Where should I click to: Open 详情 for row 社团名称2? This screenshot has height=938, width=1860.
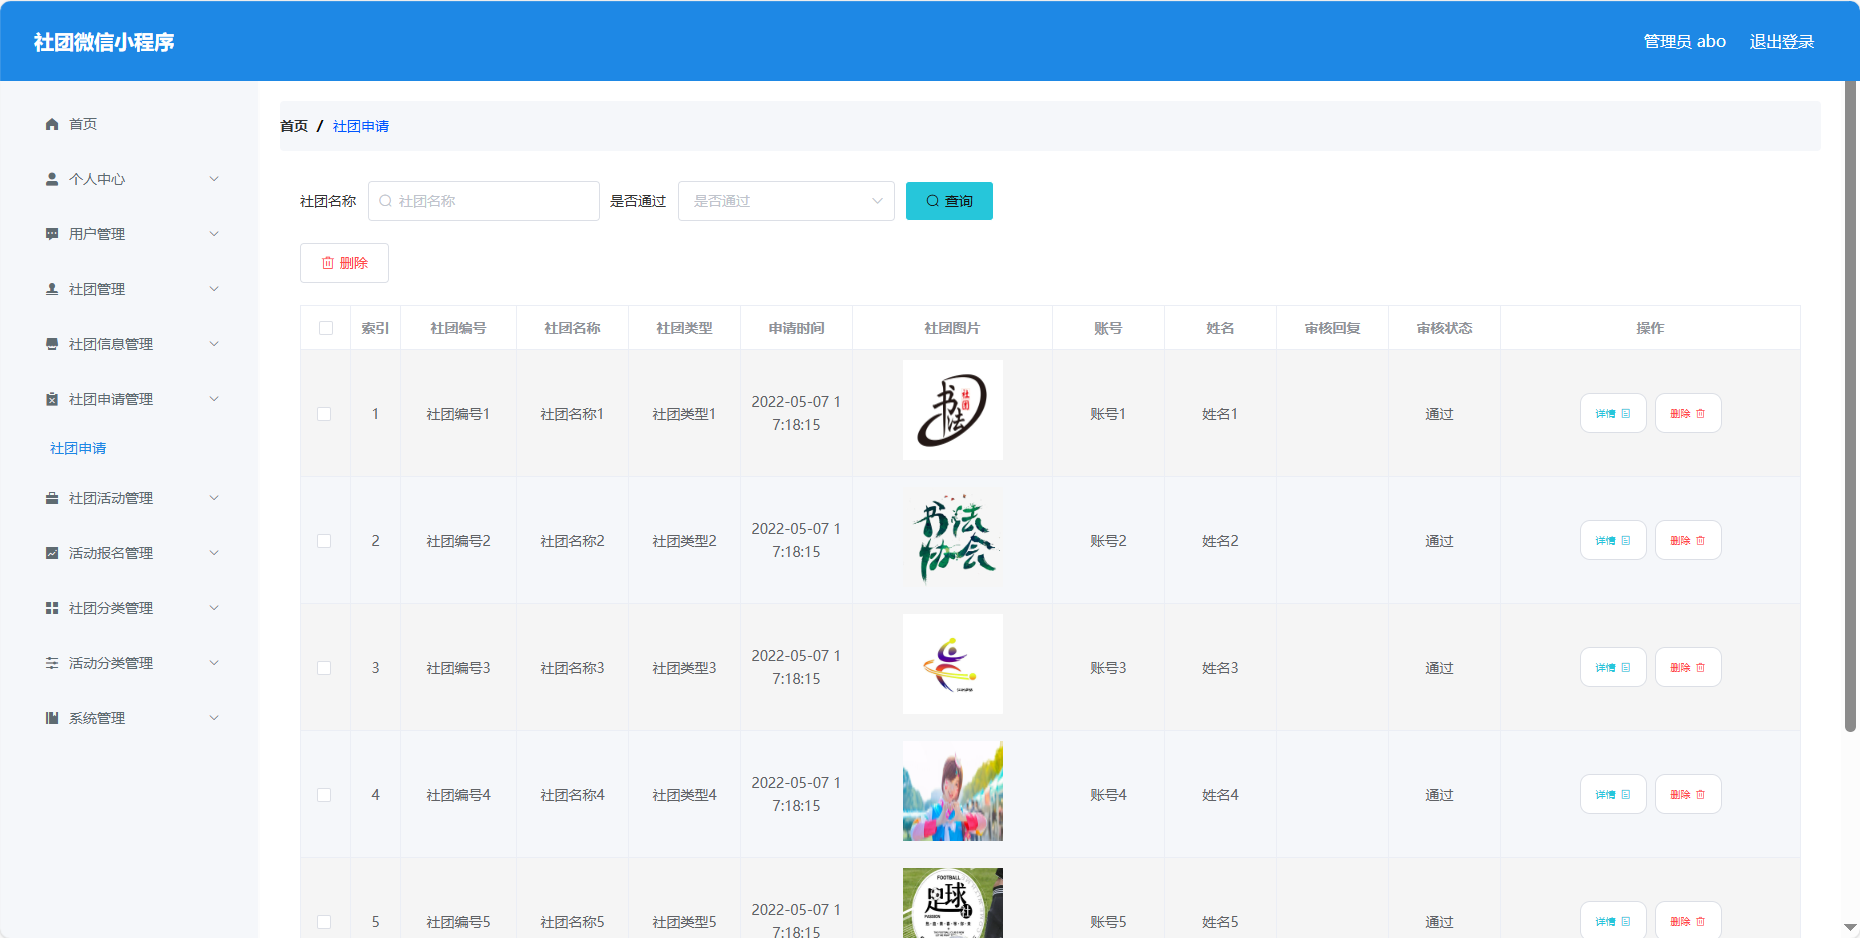(1613, 540)
